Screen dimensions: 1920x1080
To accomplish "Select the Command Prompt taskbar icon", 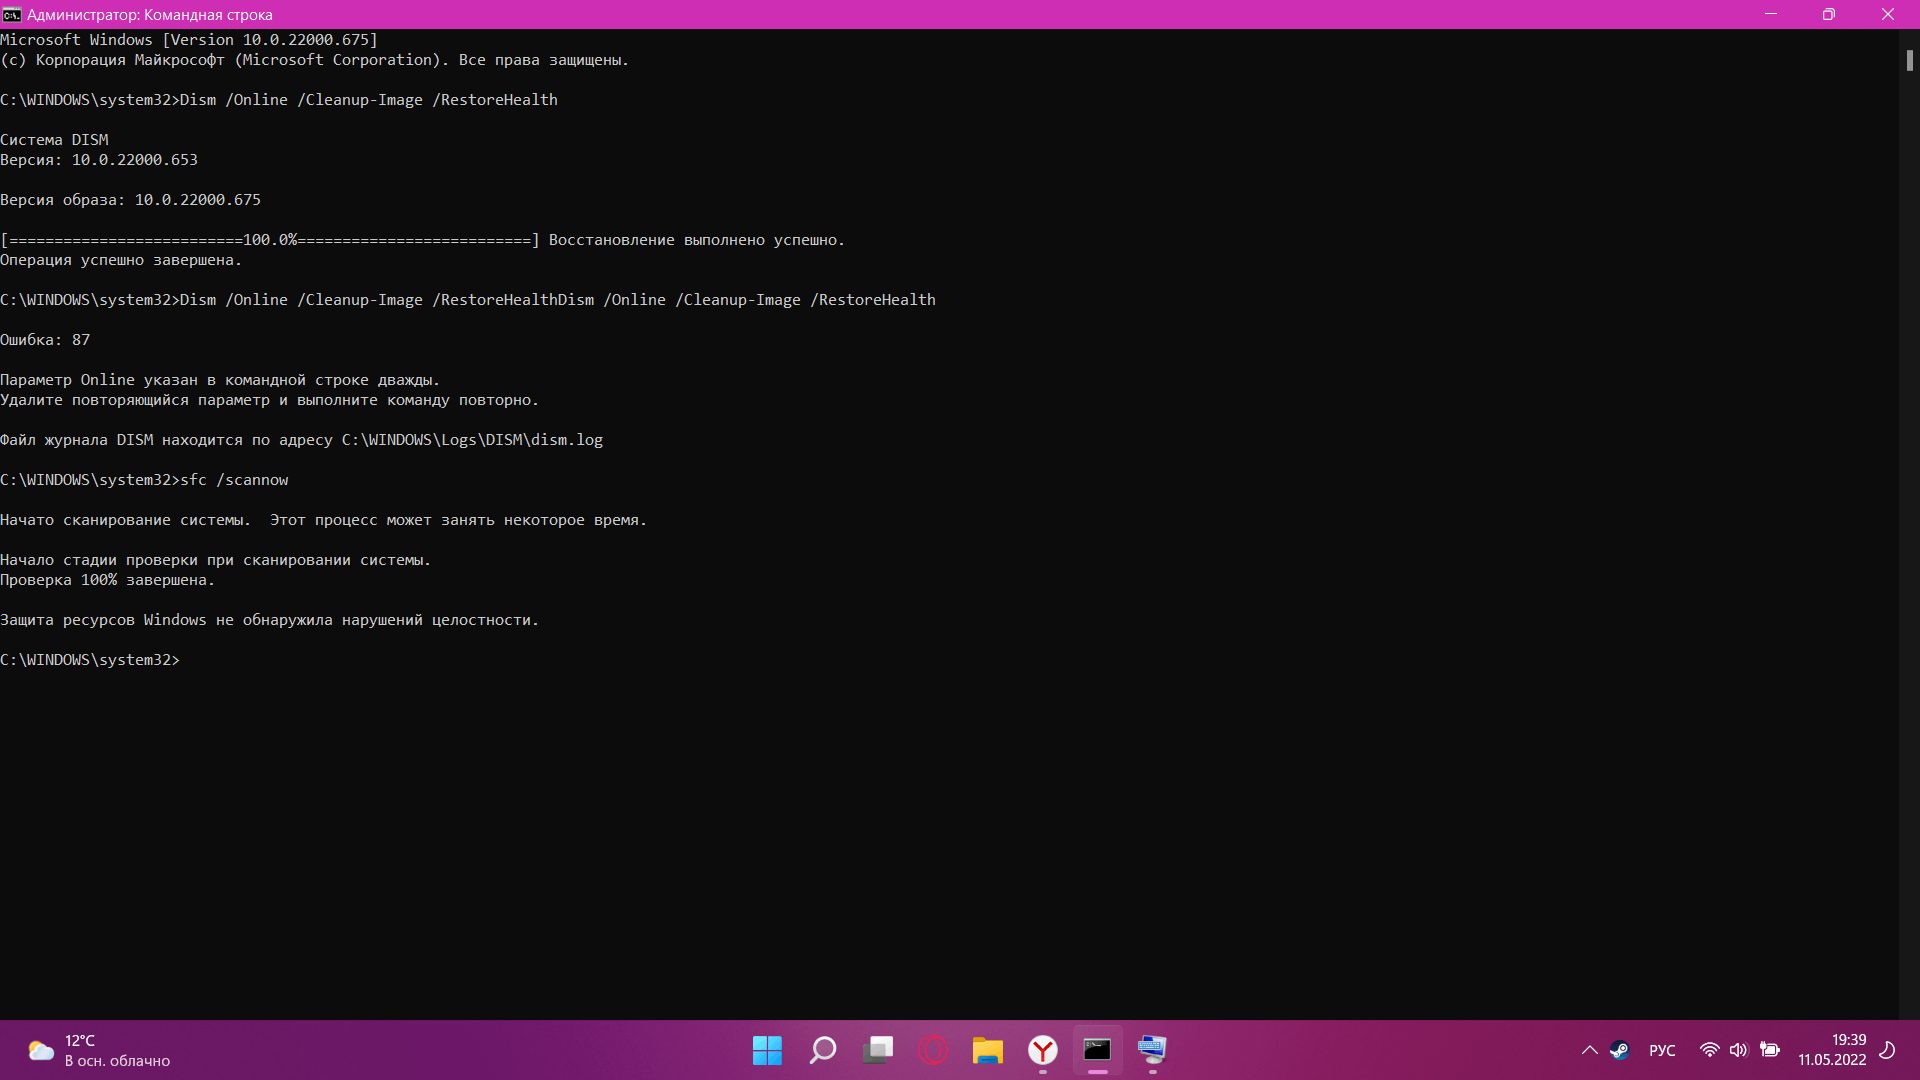I will (x=1097, y=1050).
